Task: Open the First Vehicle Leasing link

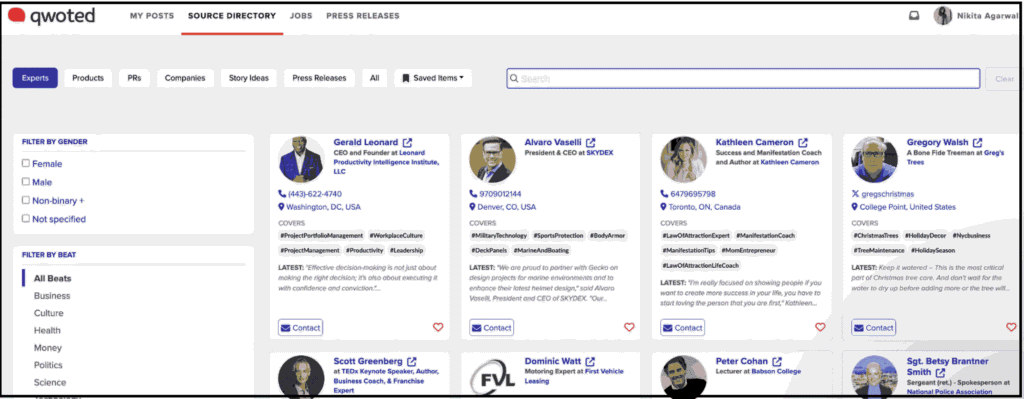Action: (x=574, y=375)
